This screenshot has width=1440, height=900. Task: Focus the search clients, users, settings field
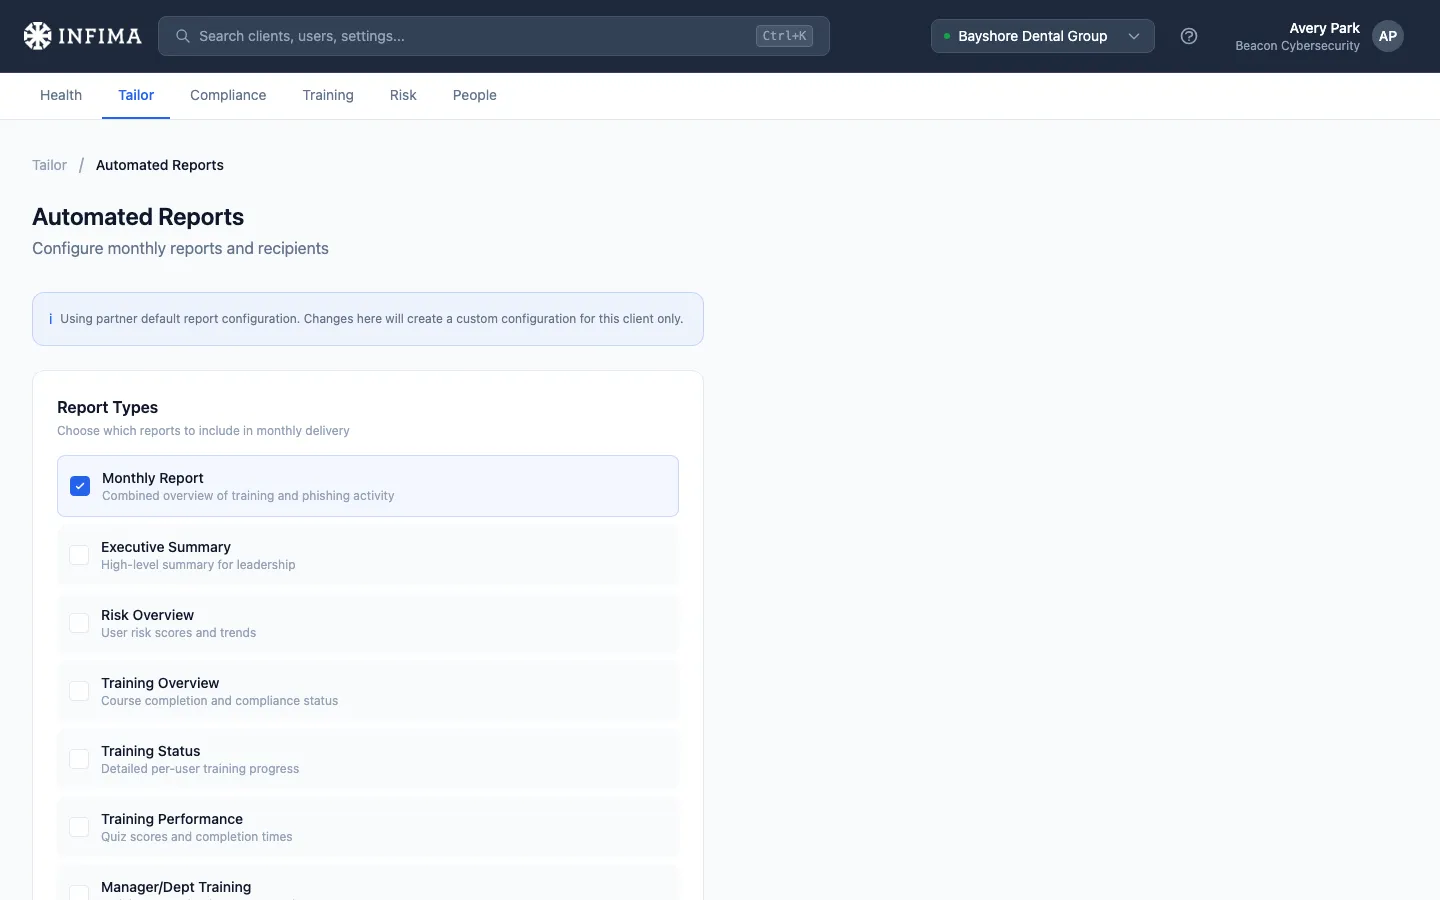point(494,36)
